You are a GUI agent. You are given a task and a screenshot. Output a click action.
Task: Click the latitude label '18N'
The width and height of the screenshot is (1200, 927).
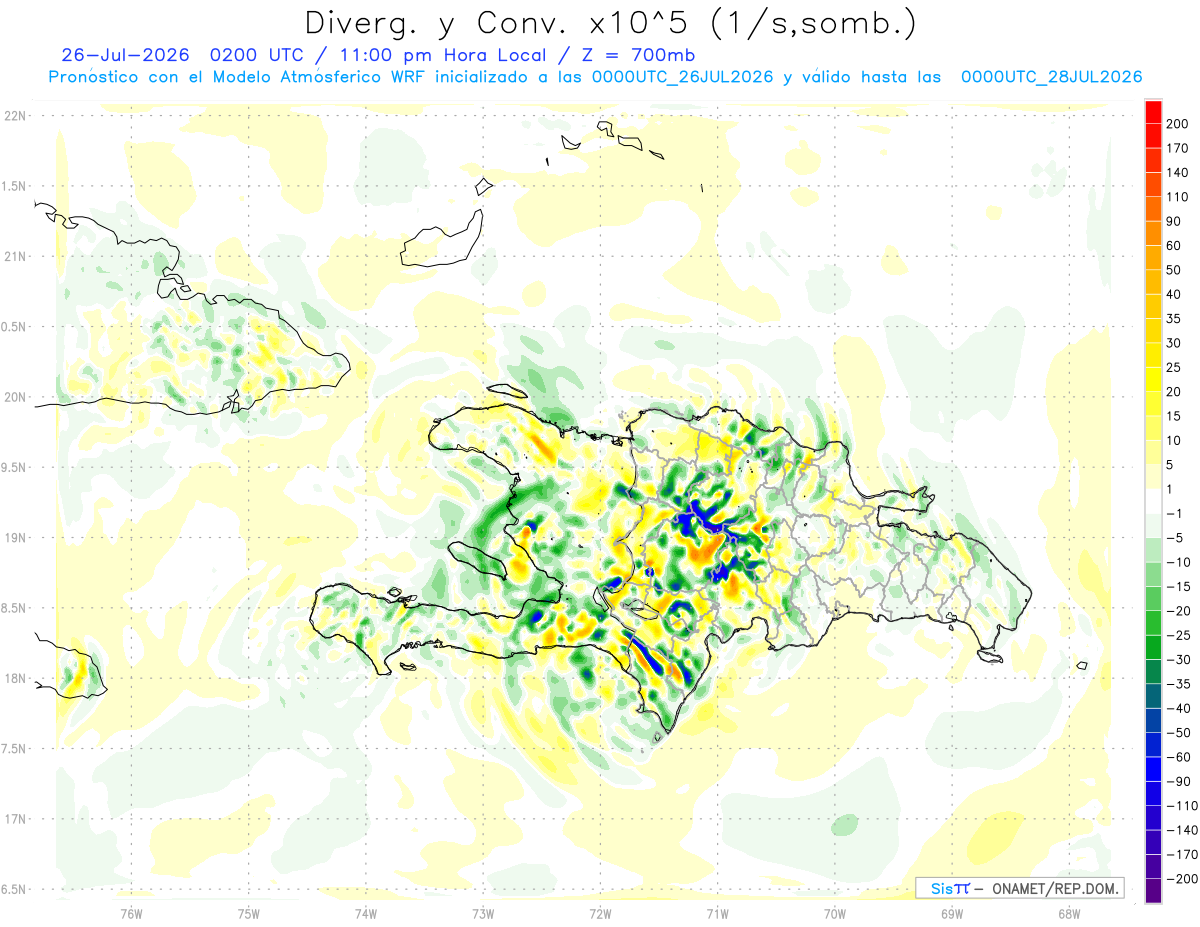15,679
